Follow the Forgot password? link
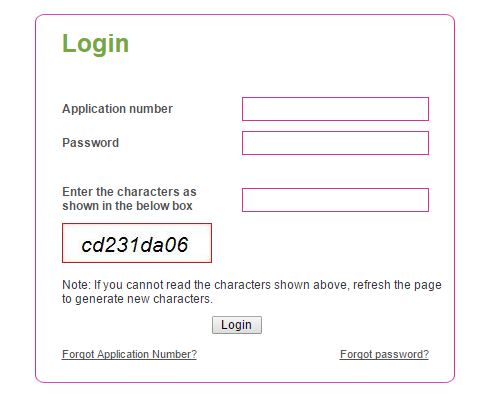This screenshot has width=492, height=399. coord(384,354)
